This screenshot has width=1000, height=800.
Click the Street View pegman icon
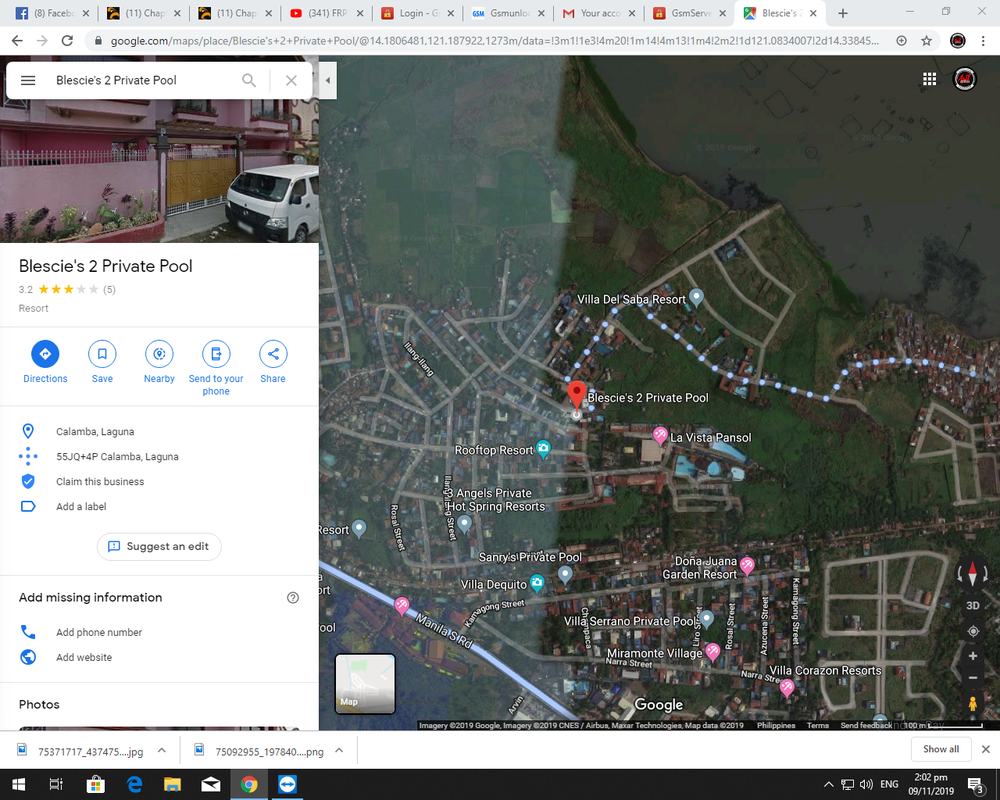point(973,704)
